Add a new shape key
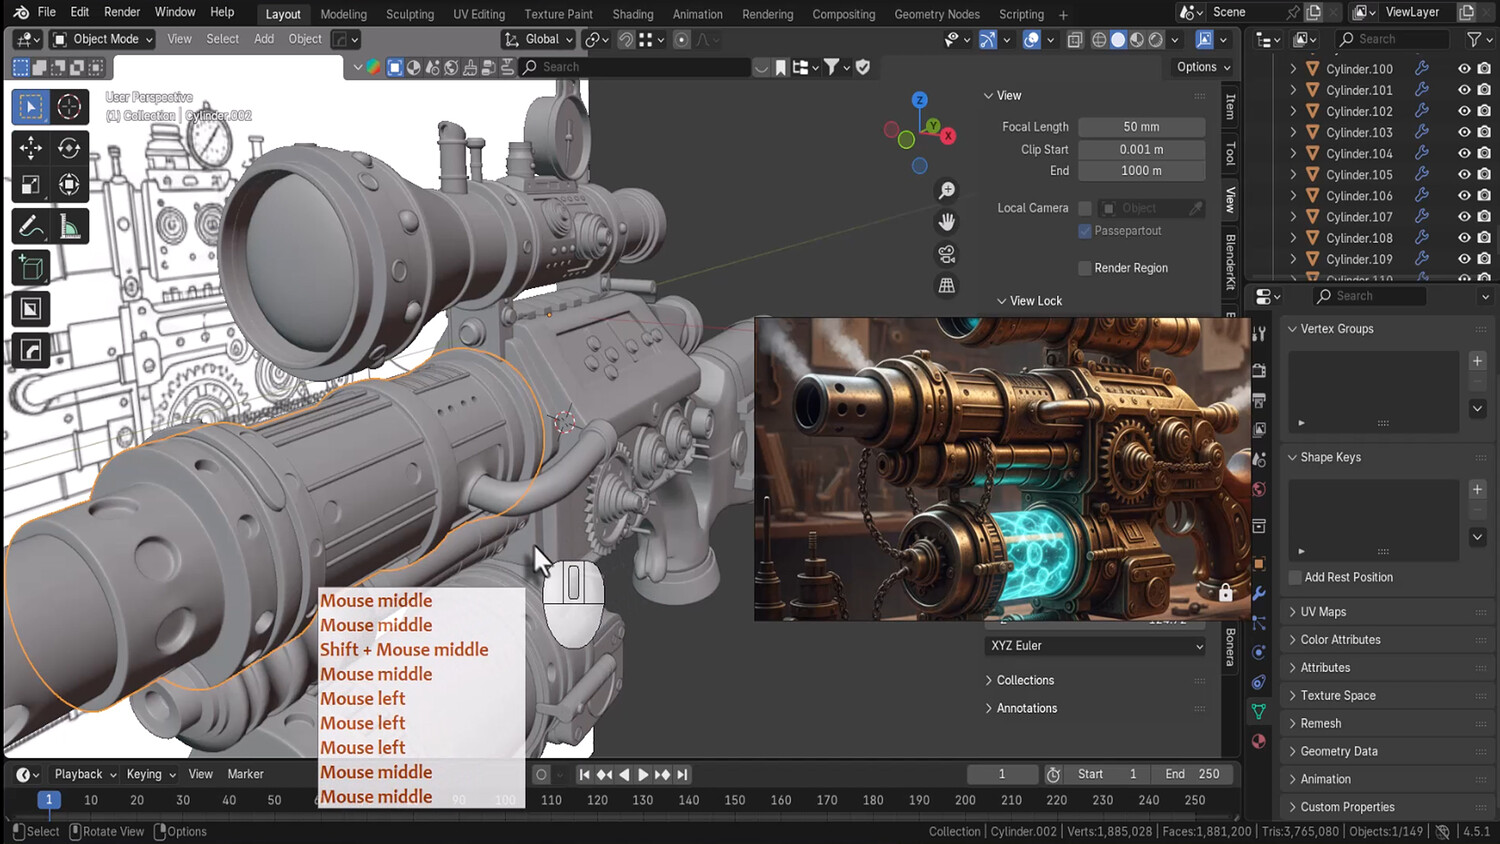 click(x=1477, y=489)
